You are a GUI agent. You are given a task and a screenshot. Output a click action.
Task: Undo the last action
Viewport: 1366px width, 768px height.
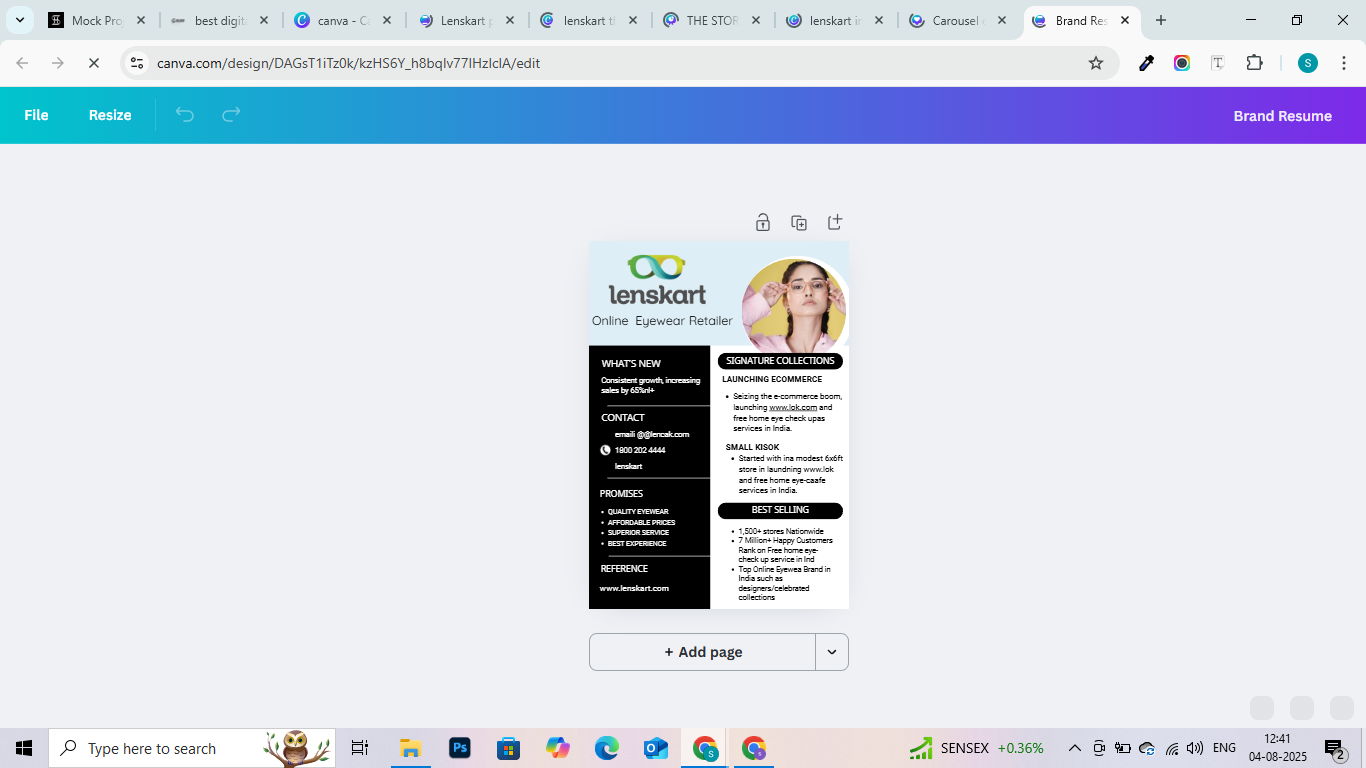(x=185, y=115)
